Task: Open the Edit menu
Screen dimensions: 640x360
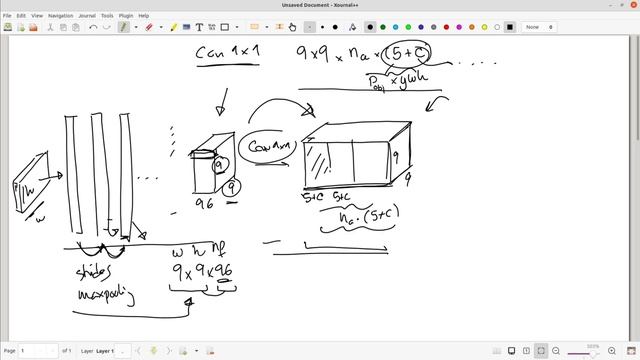Action: click(21, 16)
